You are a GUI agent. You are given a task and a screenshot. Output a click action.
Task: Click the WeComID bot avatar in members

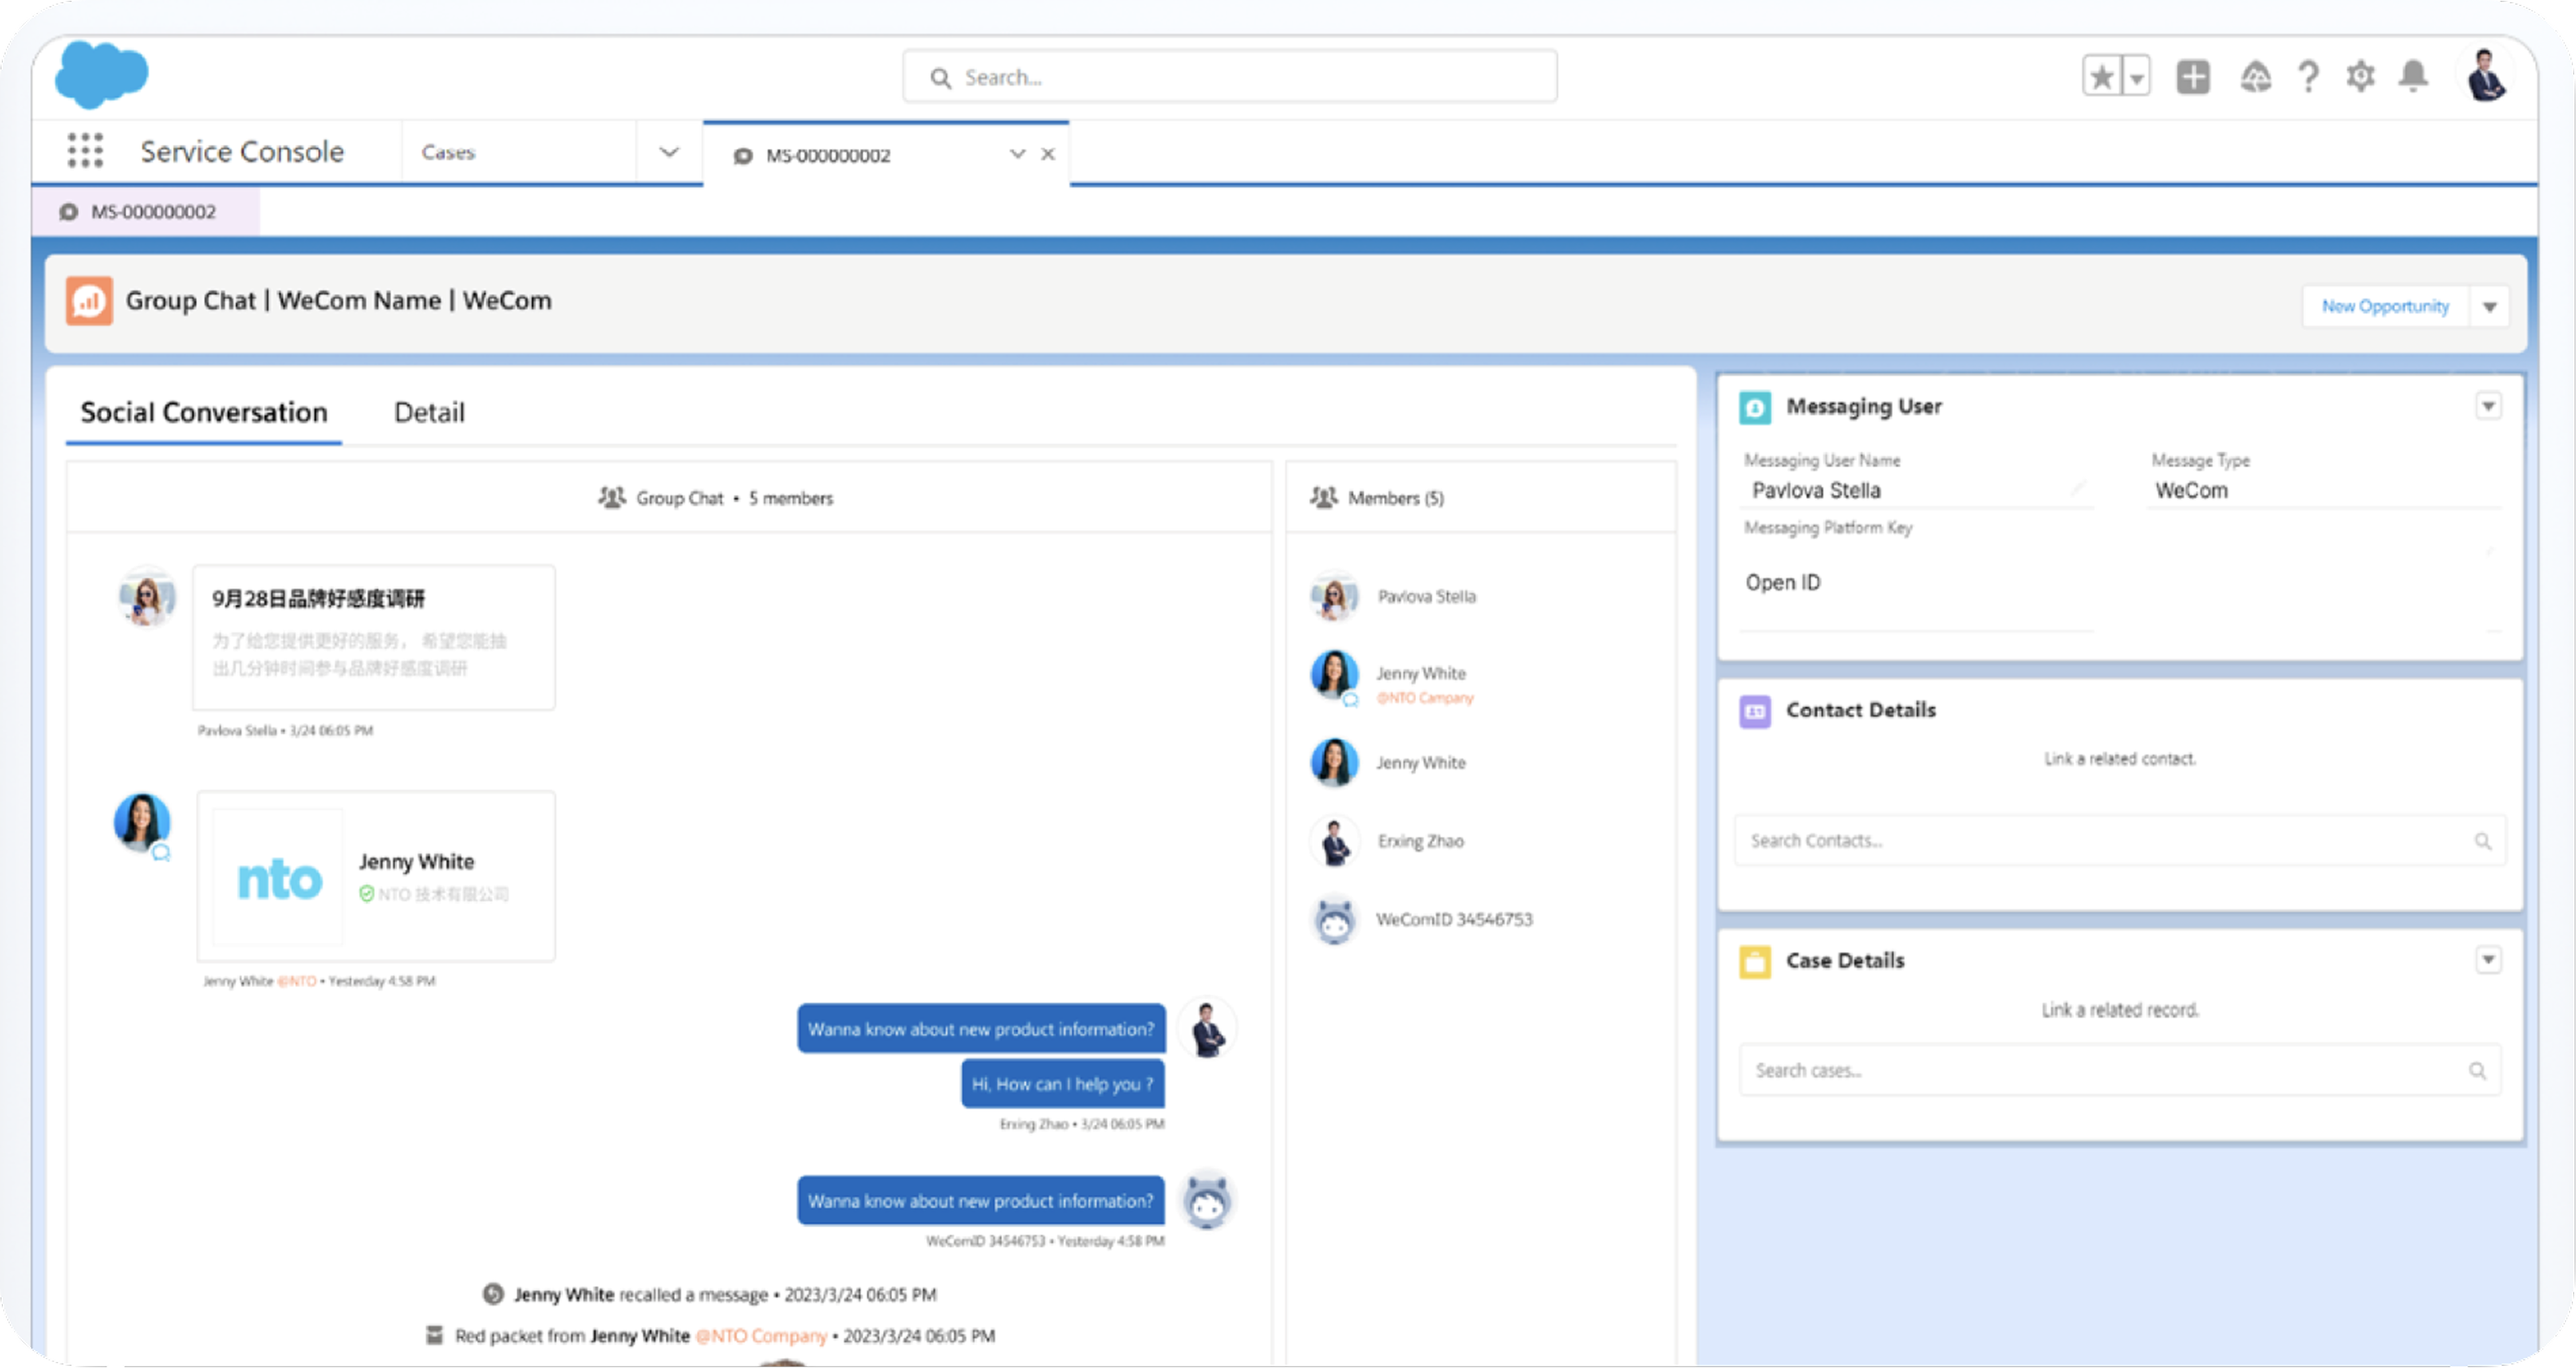tap(1334, 921)
